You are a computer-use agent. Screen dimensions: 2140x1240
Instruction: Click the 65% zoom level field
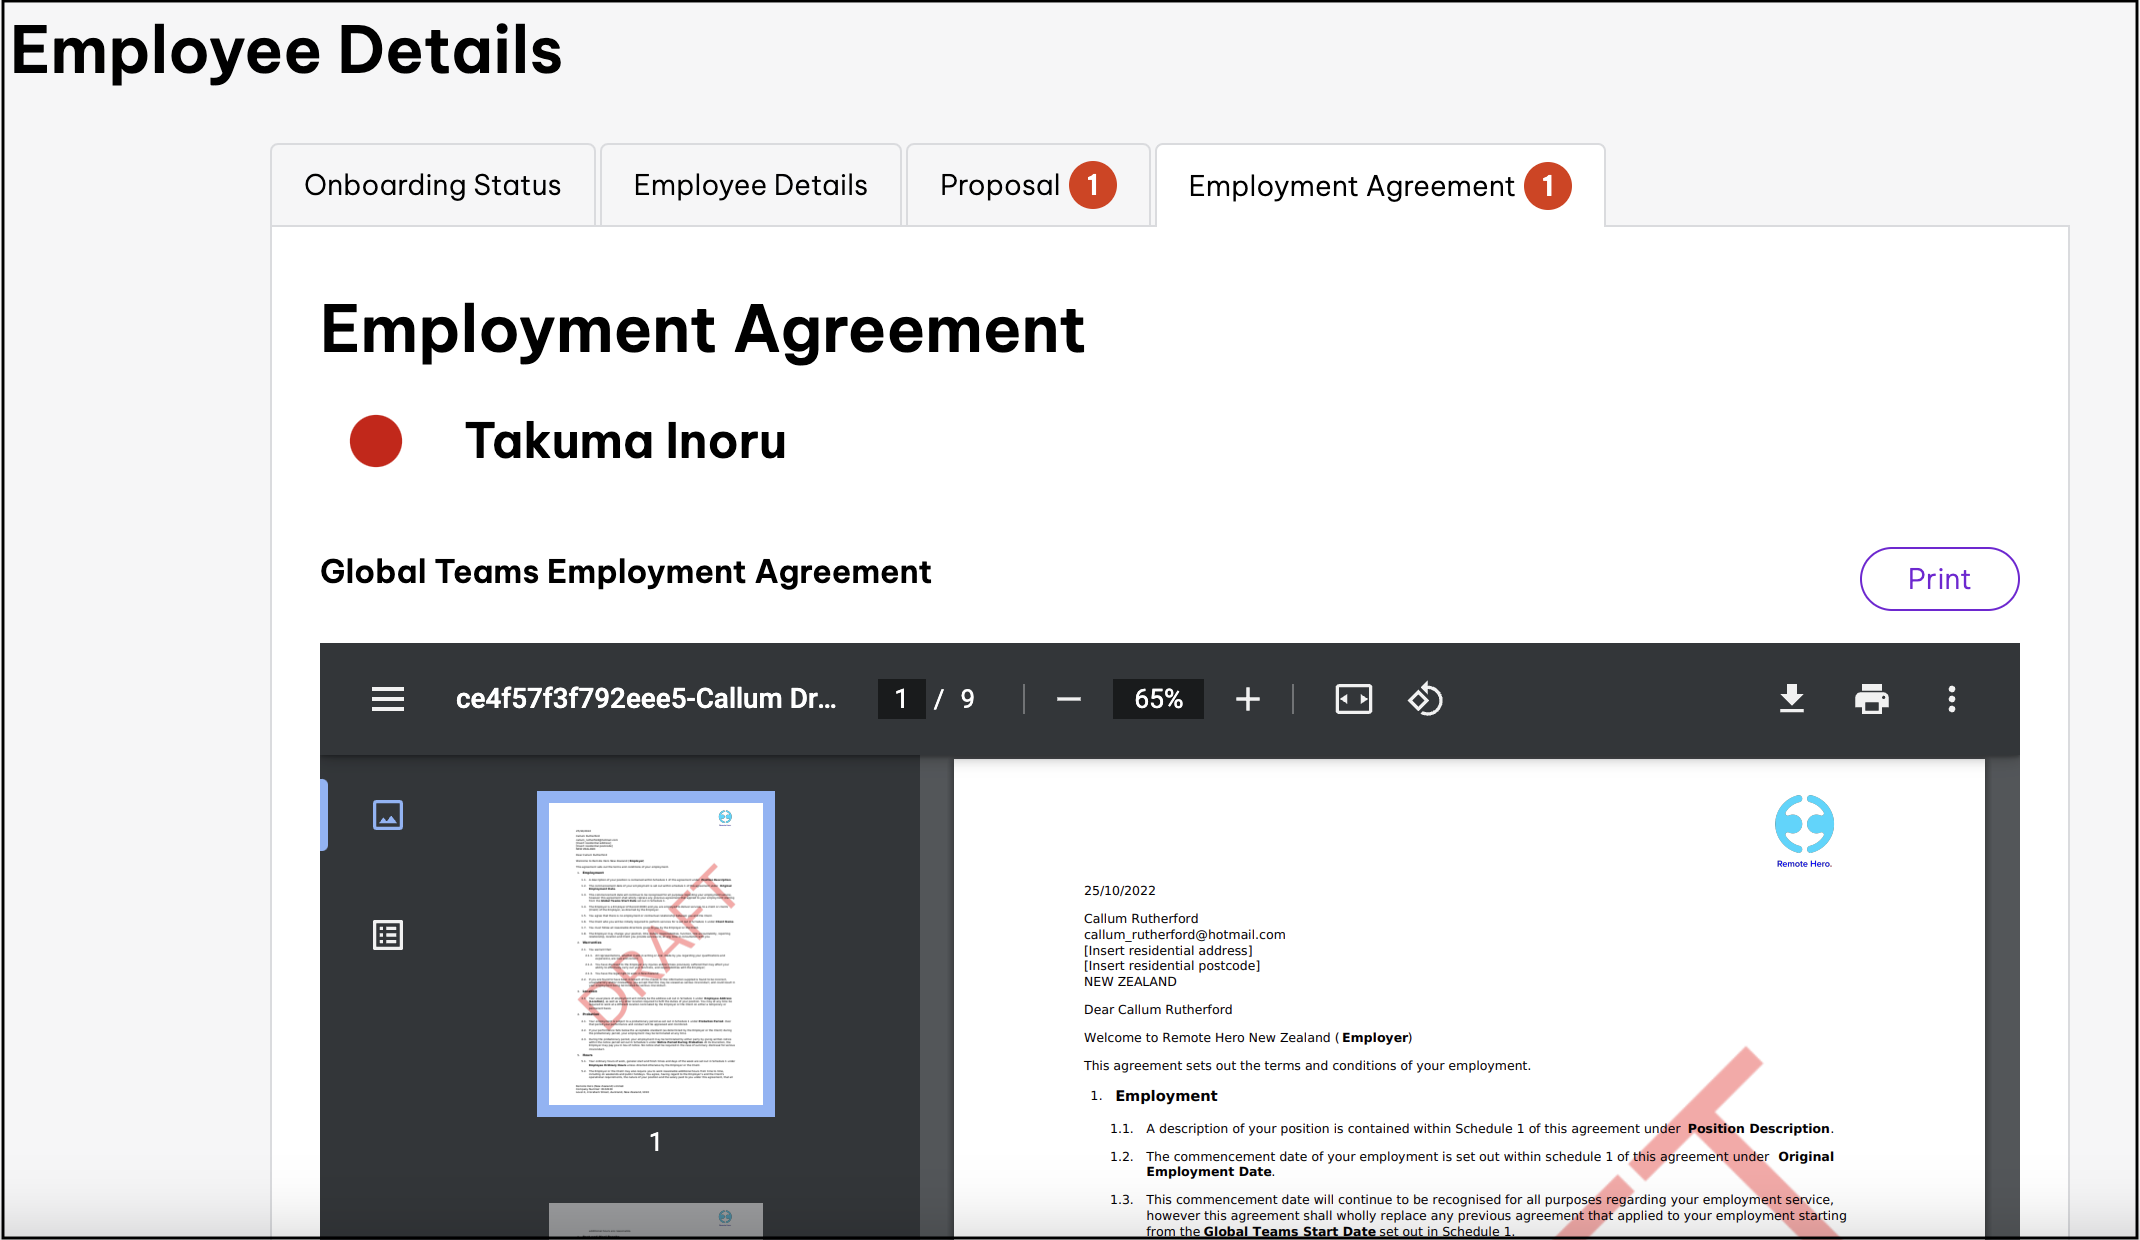pos(1158,699)
